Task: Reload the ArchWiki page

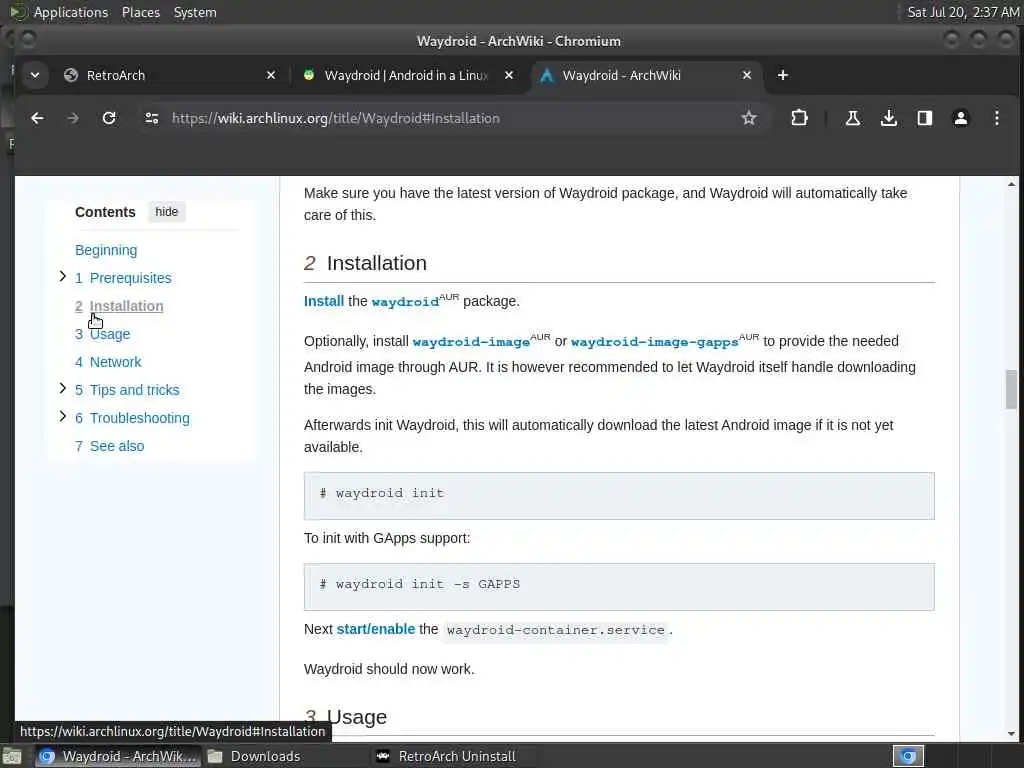Action: (x=109, y=118)
